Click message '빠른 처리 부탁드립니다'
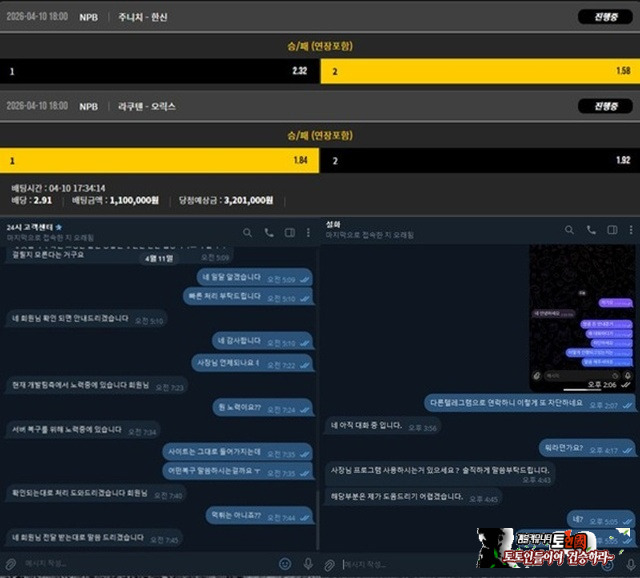The width and height of the screenshot is (640, 578). pyautogui.click(x=247, y=297)
